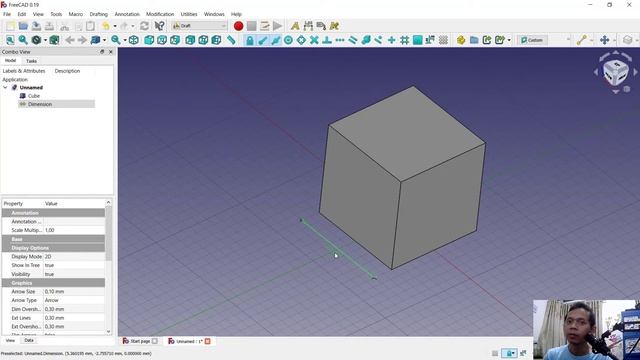This screenshot has height=360, width=640.
Task: Create a new document icon
Action: pyautogui.click(x=10, y=26)
